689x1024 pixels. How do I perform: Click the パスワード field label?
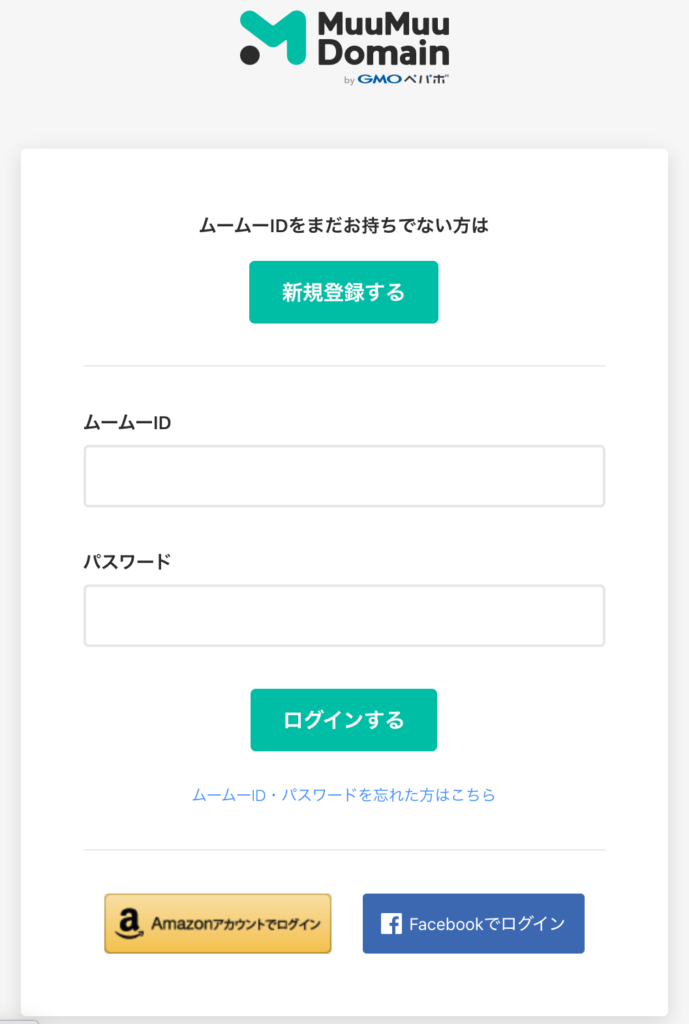click(127, 562)
